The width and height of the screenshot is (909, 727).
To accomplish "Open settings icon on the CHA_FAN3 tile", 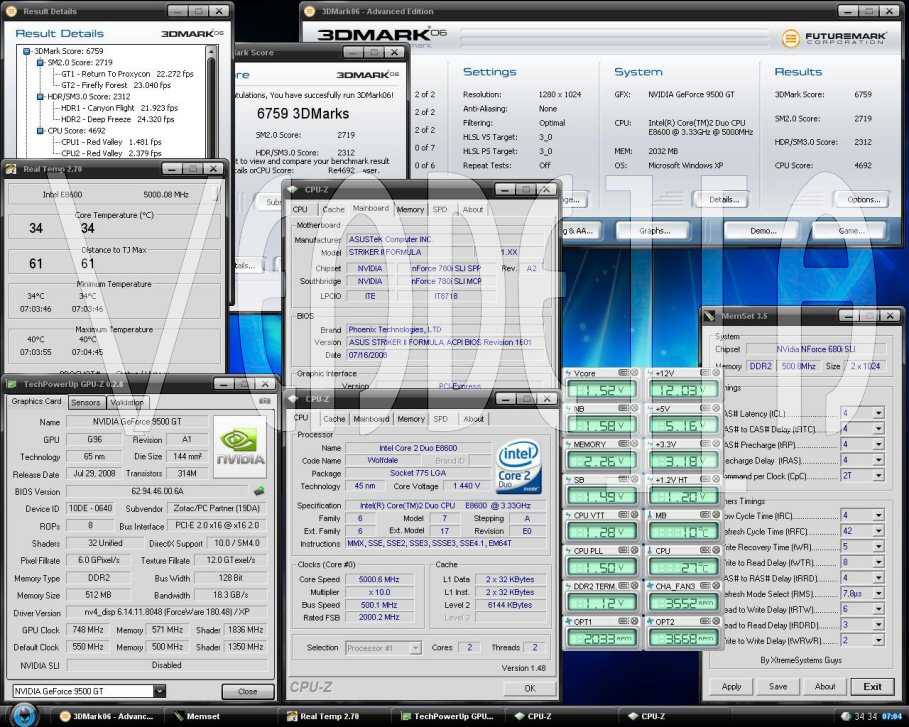I will pos(705,586).
